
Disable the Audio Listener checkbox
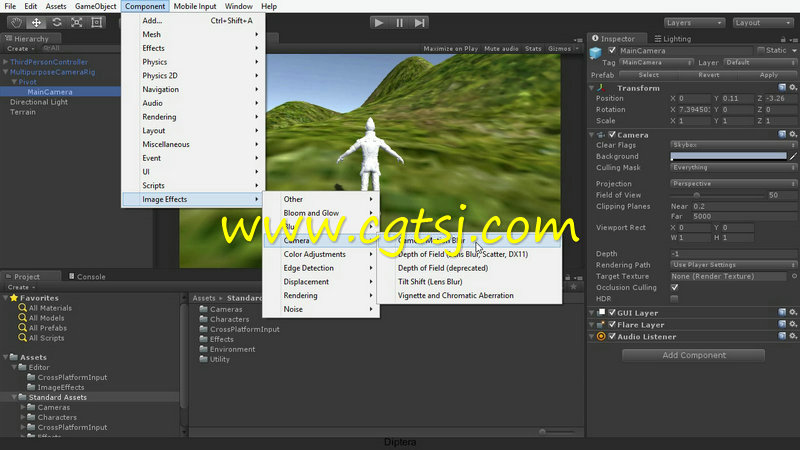pos(612,336)
